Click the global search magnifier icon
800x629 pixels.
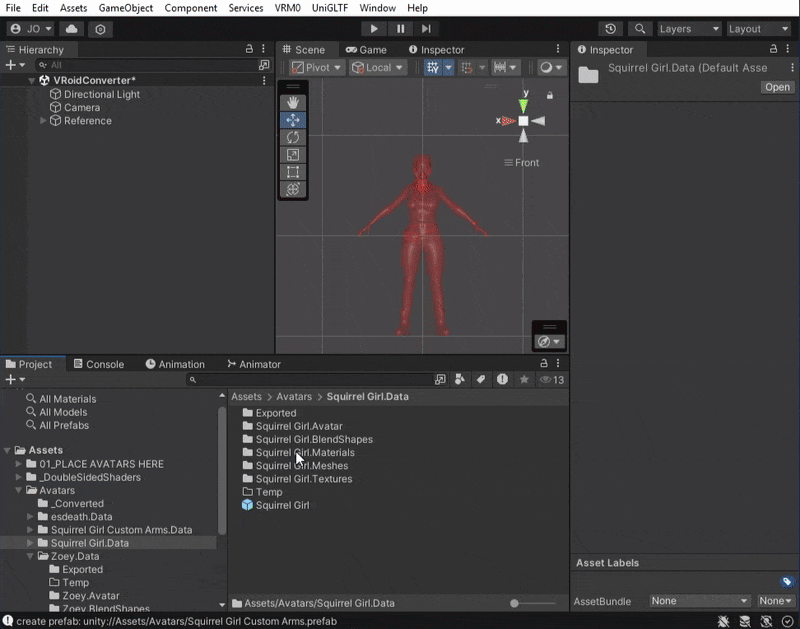pos(639,29)
